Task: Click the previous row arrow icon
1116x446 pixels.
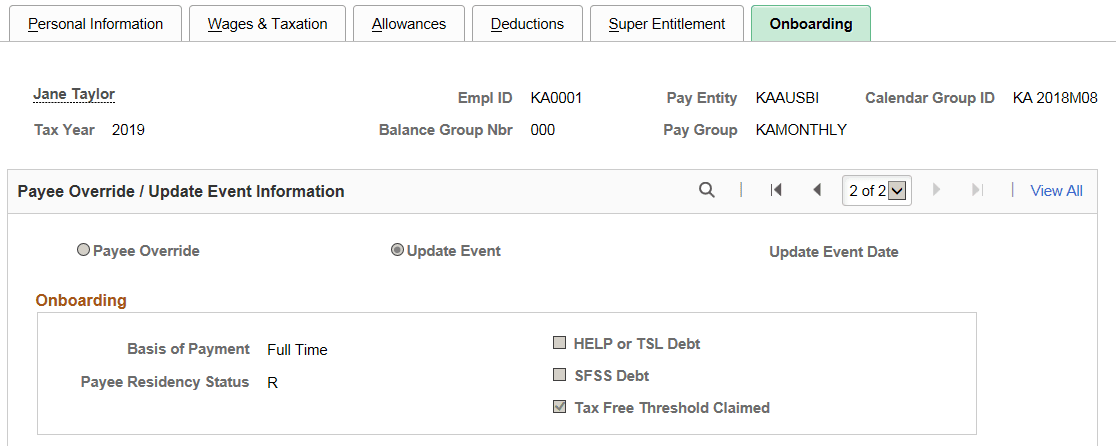Action: point(817,190)
